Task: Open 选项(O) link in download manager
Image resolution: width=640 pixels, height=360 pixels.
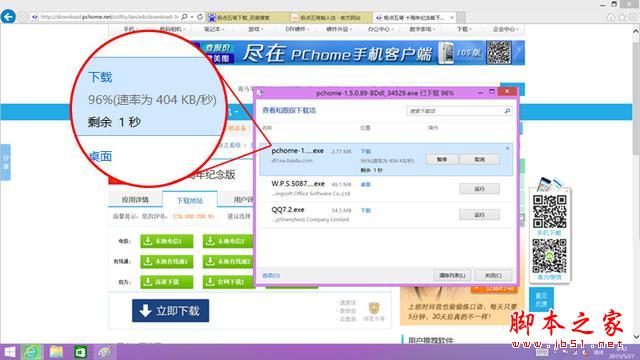Action: click(271, 276)
